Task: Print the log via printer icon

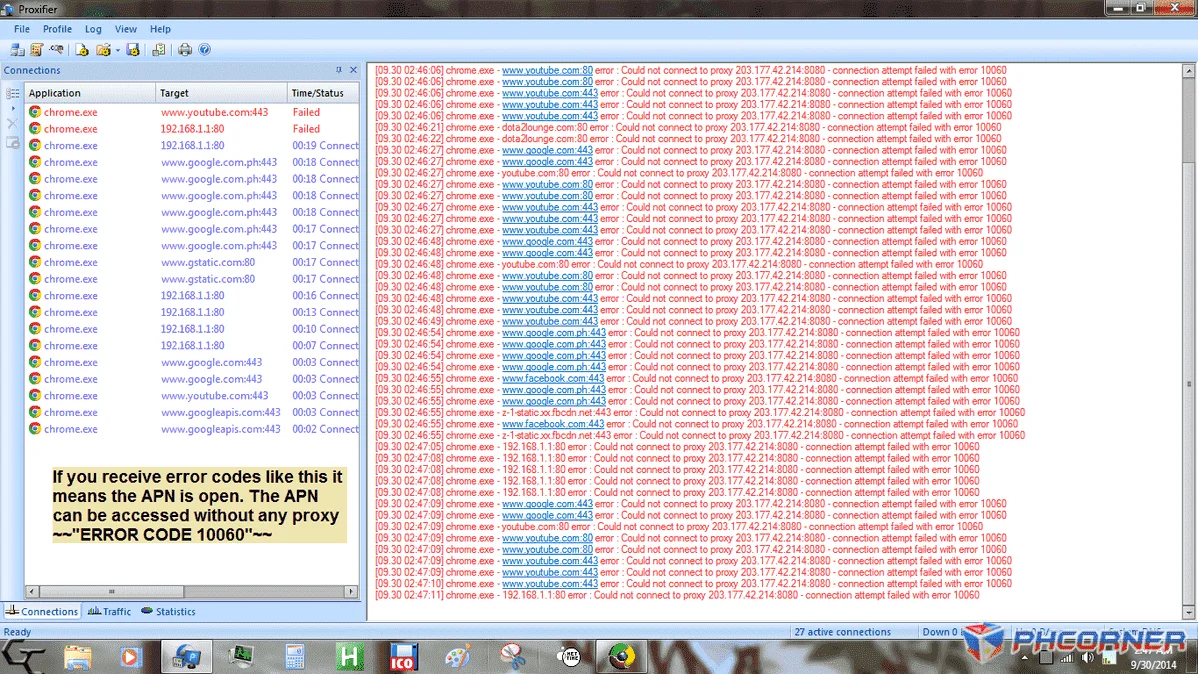Action: pyautogui.click(x=185, y=50)
